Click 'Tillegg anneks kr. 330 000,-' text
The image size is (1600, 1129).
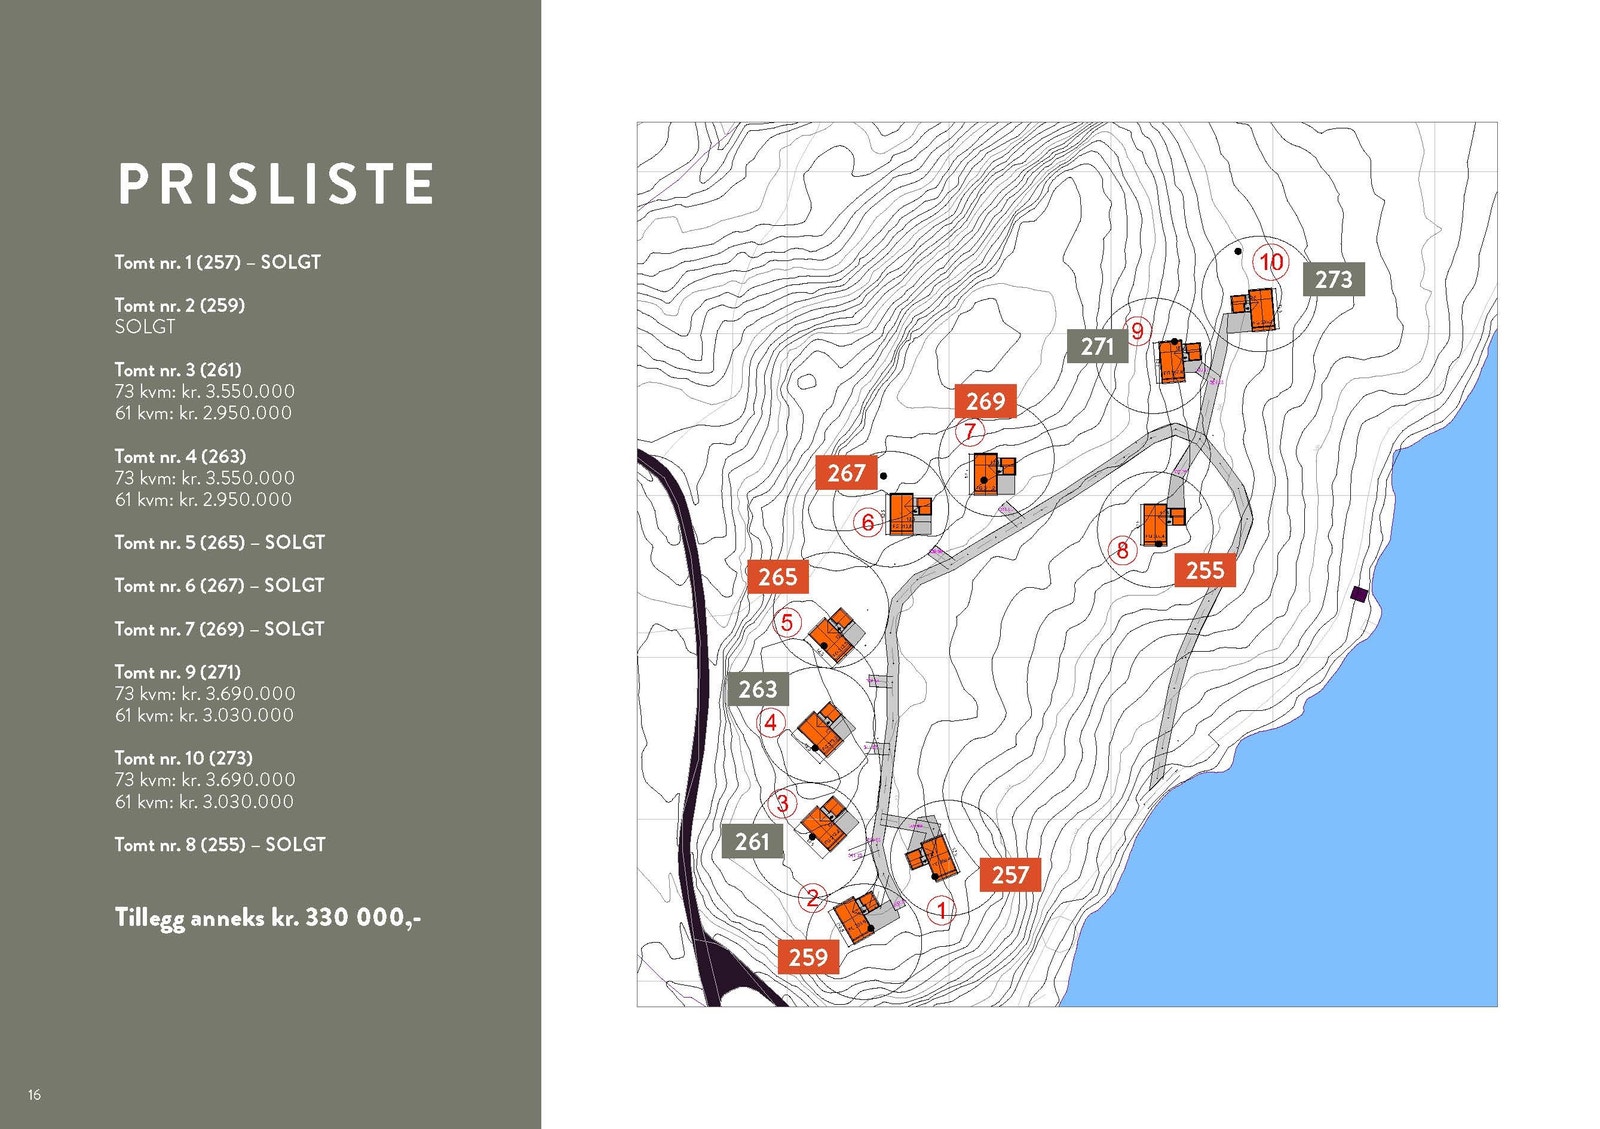[268, 918]
